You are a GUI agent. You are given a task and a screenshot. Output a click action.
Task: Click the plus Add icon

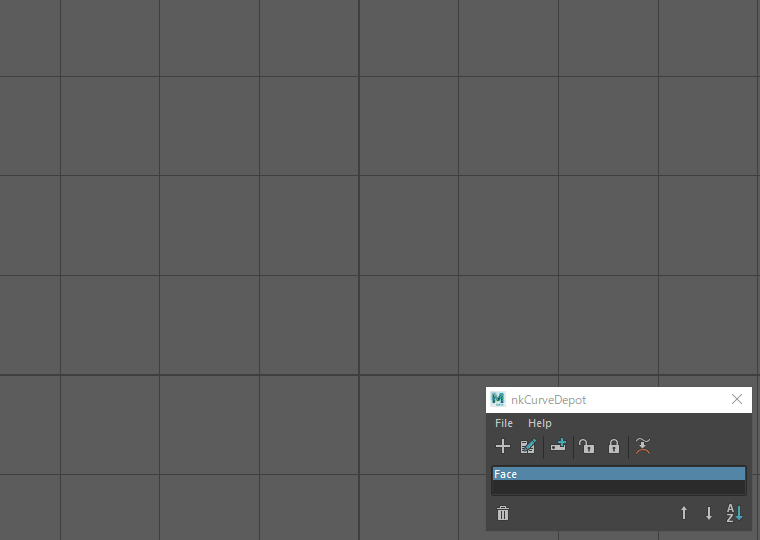[503, 446]
